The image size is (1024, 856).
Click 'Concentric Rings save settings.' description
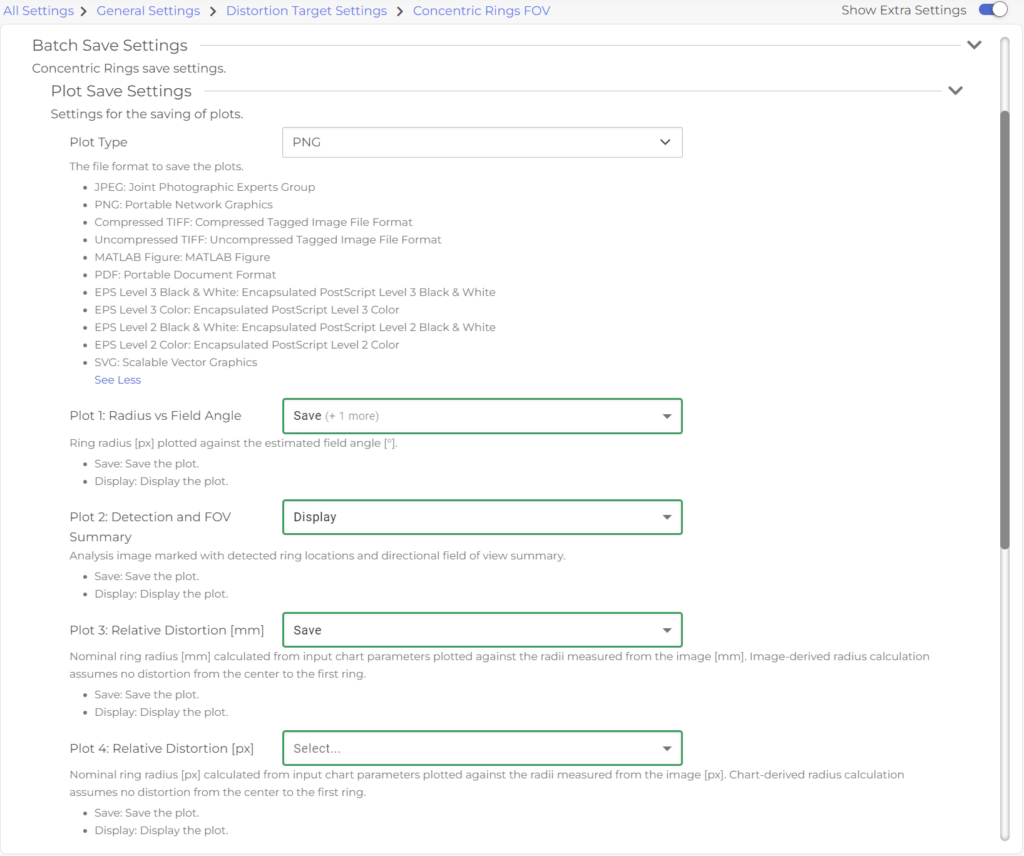coord(129,69)
